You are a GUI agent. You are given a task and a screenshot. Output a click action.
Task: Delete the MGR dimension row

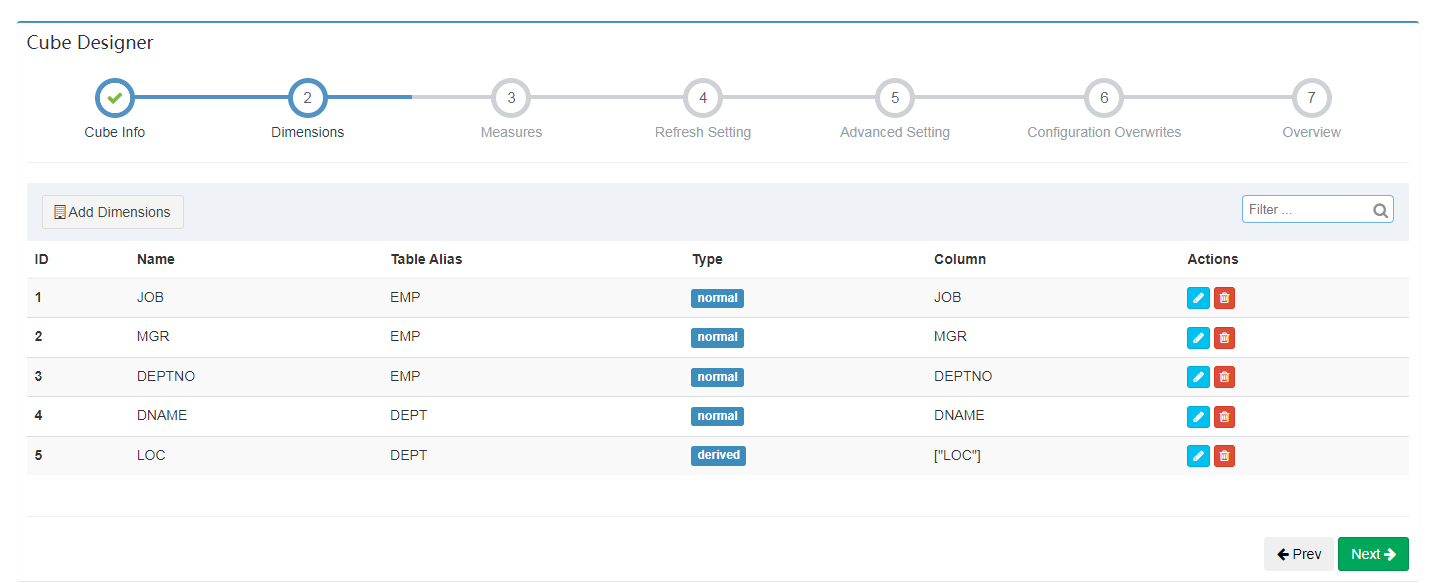1224,338
